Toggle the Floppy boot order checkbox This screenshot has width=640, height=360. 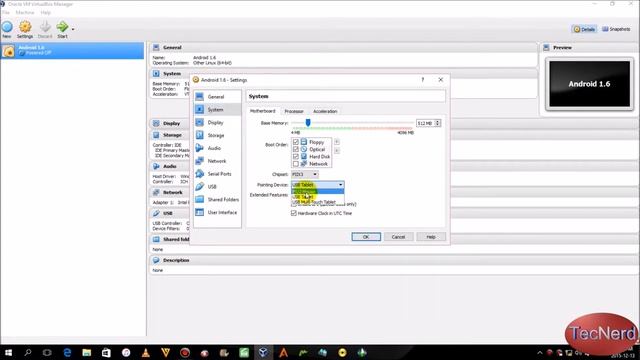coord(296,142)
